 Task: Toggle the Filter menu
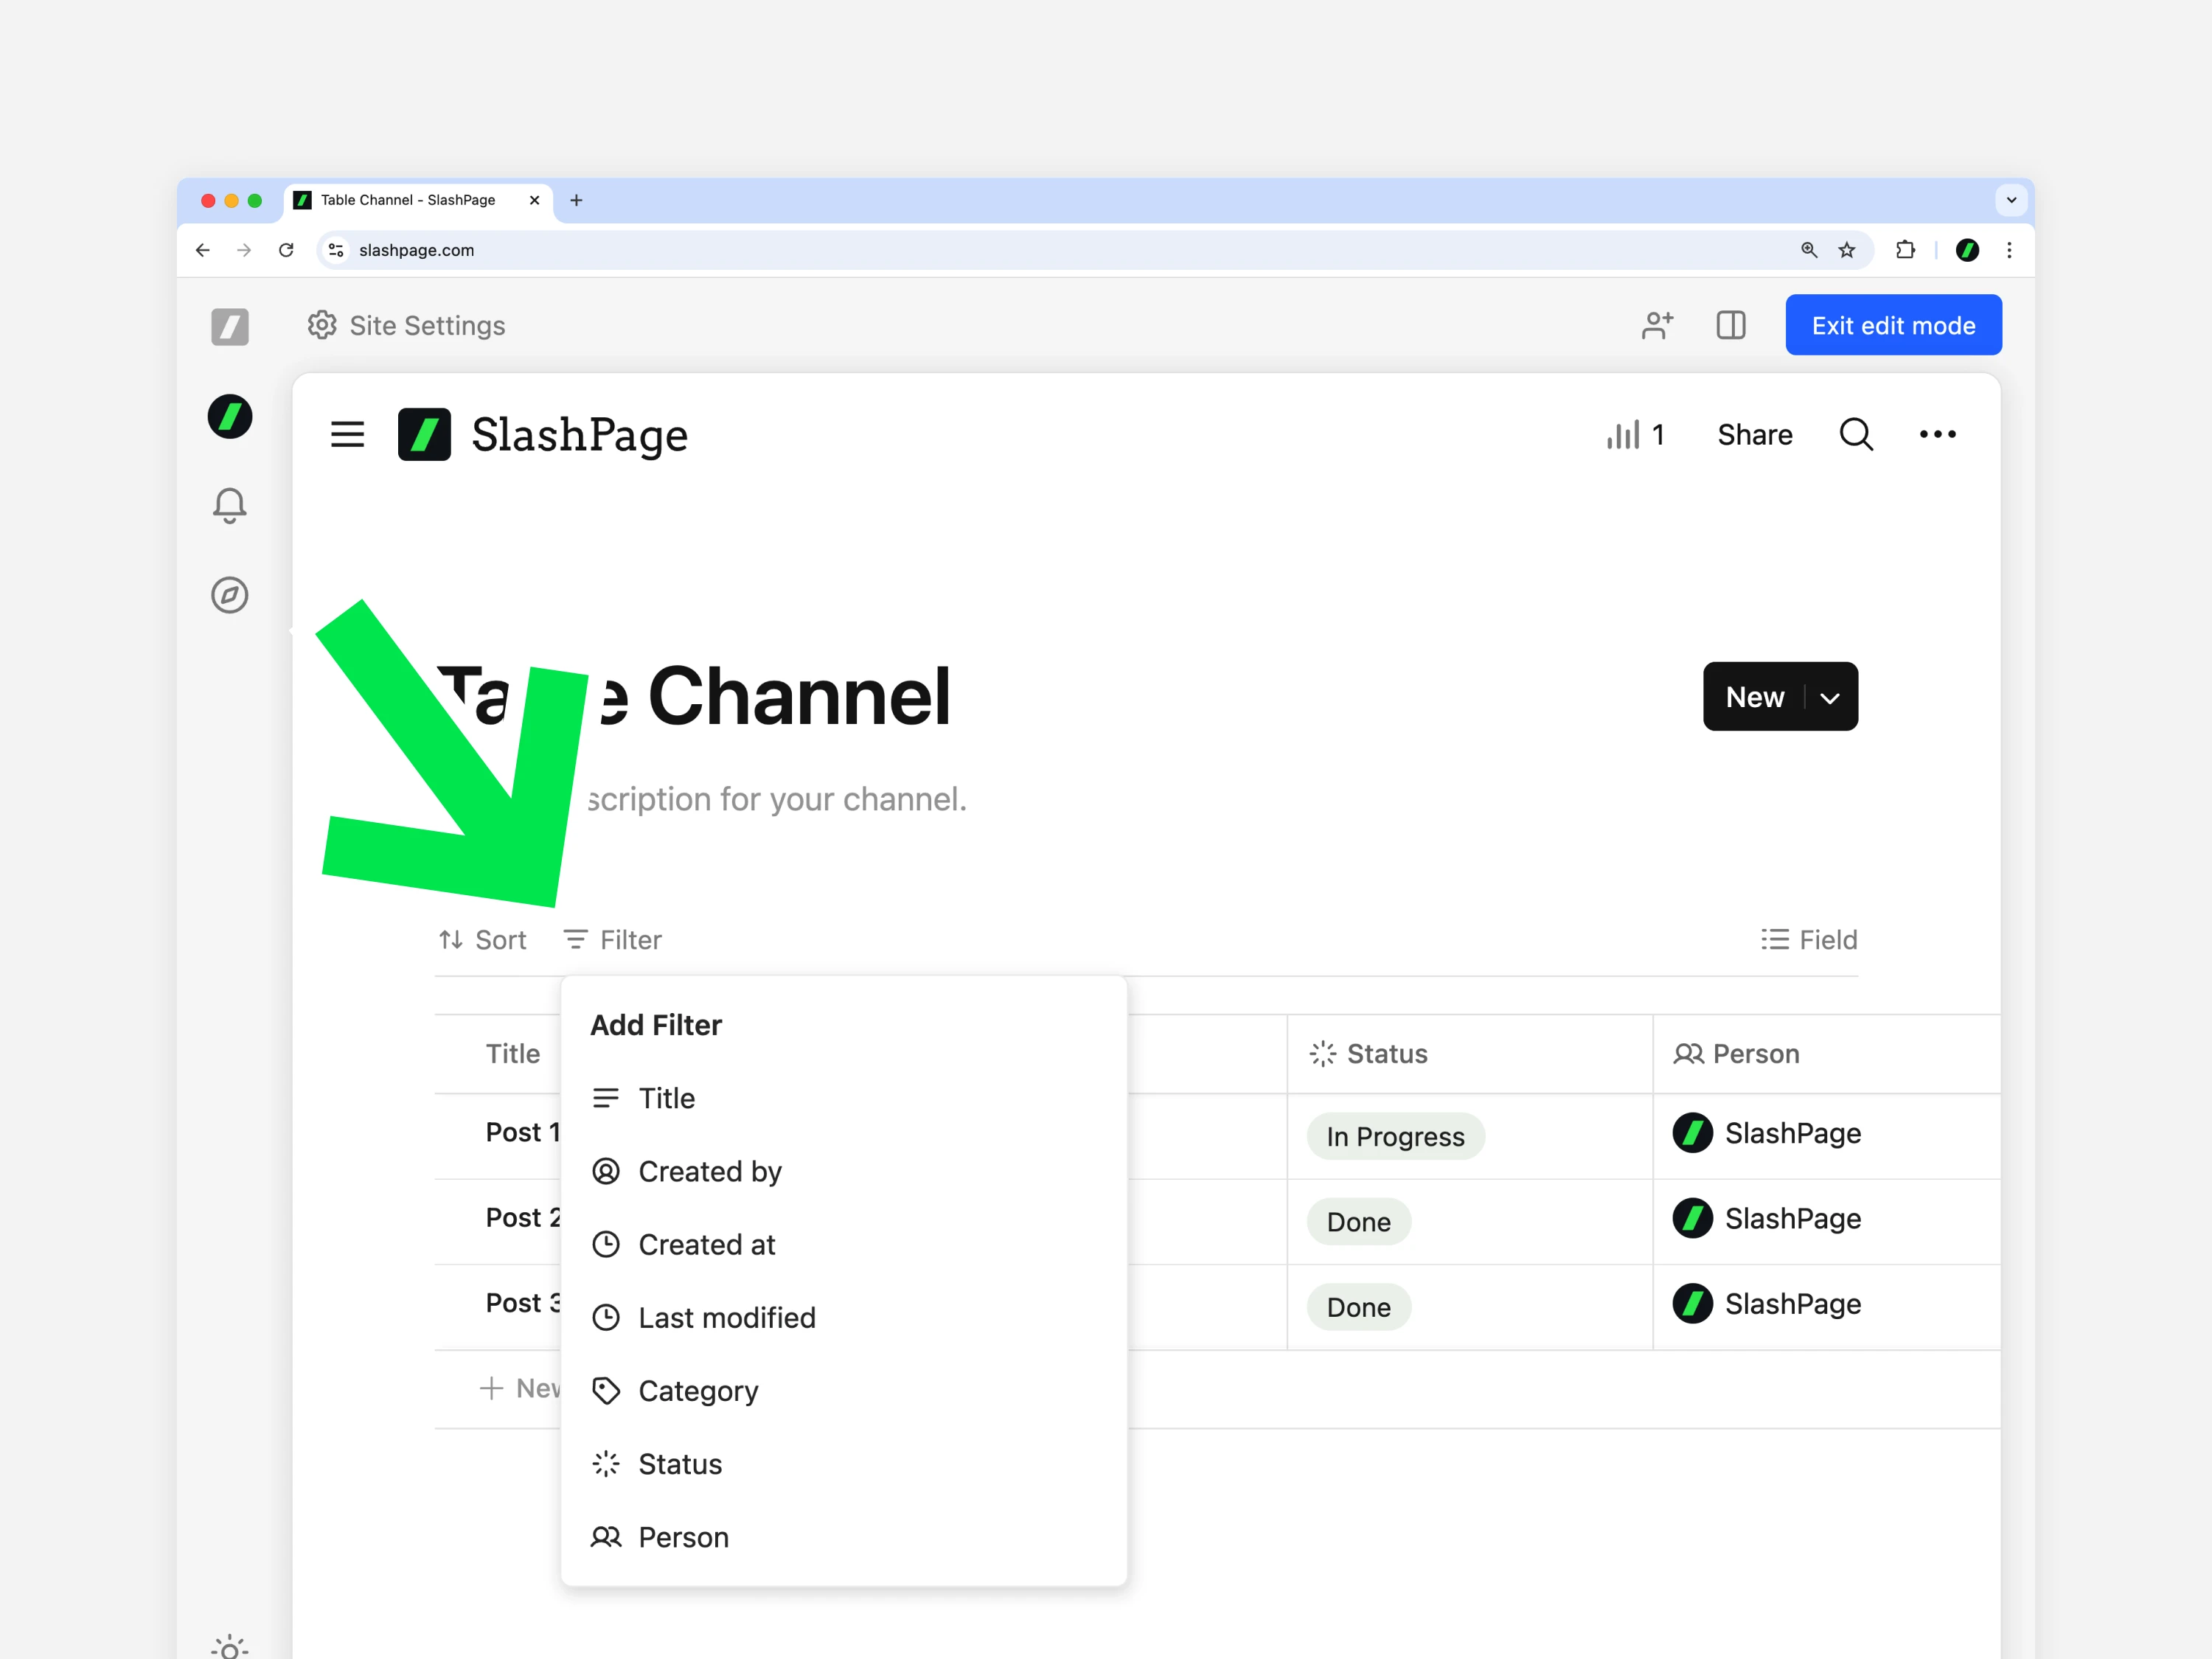(x=612, y=940)
